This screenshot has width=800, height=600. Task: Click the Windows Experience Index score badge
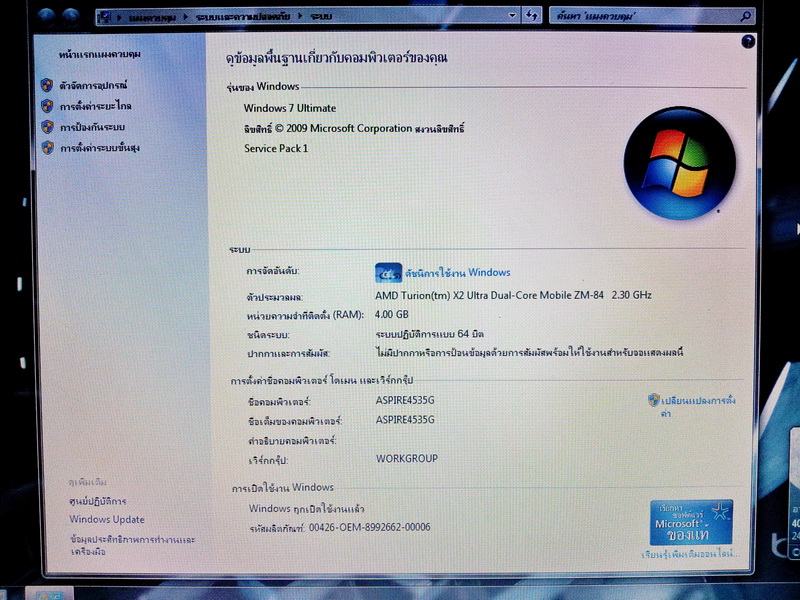[388, 273]
